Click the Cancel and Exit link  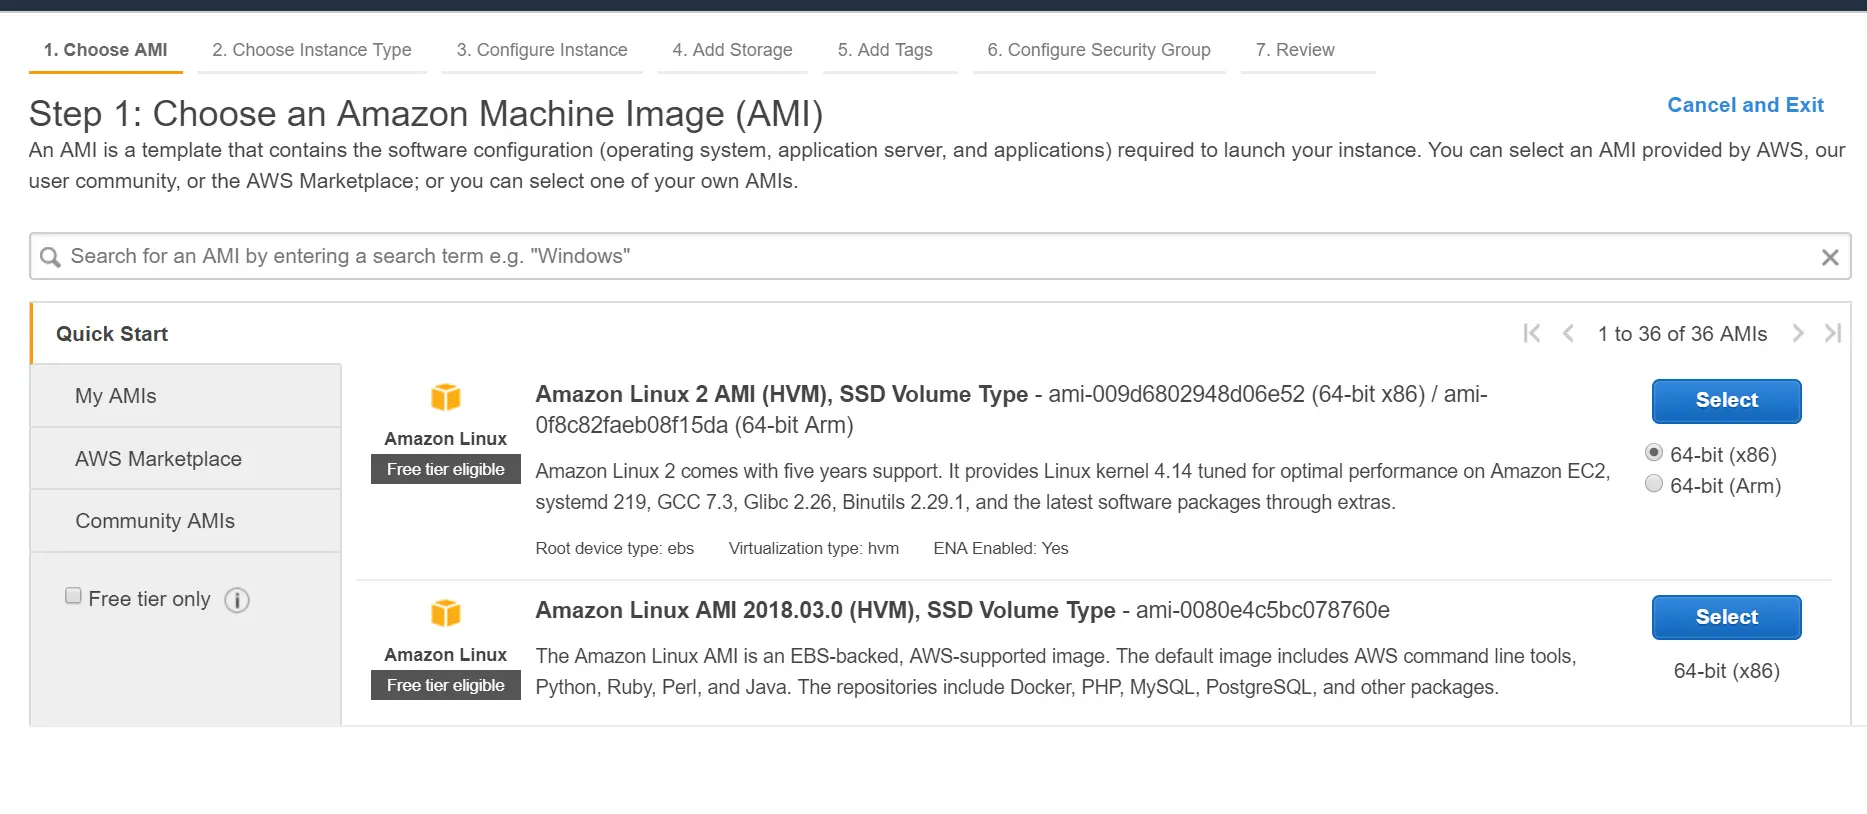(1745, 105)
